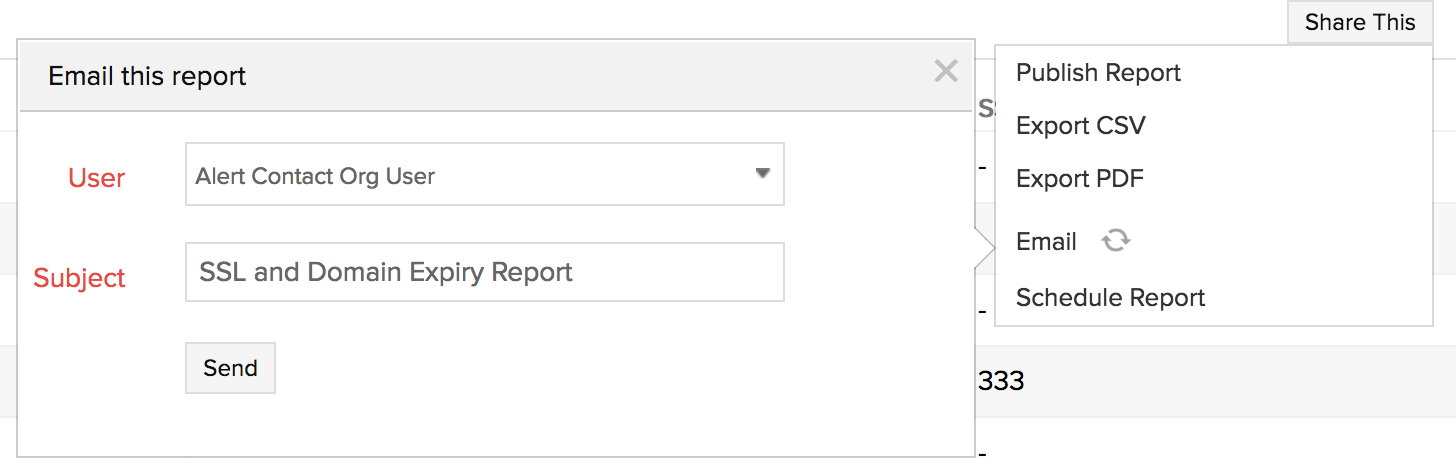Image resolution: width=1456 pixels, height=466 pixels.
Task: Click the red Subject field label
Action: click(80, 278)
